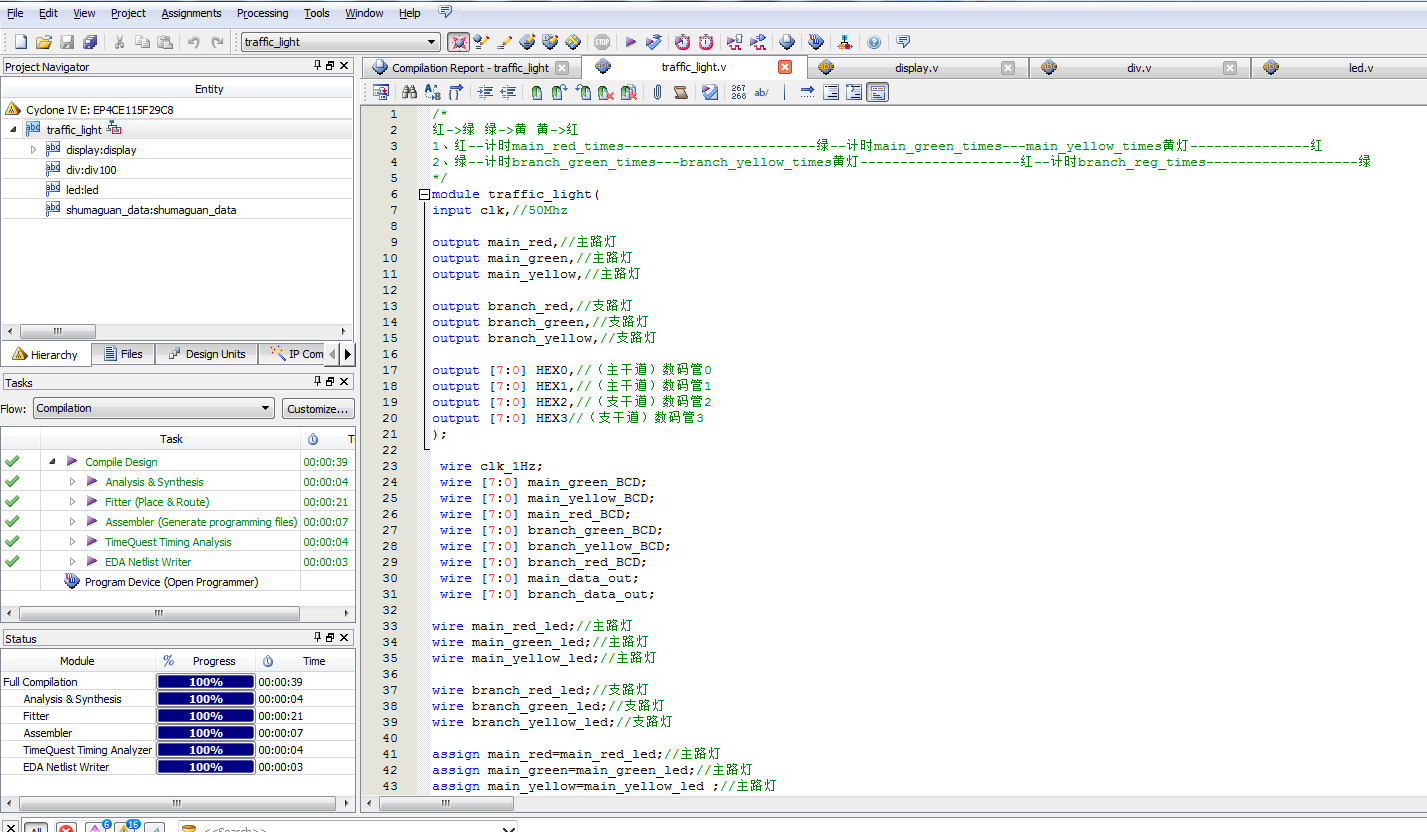Switch to the display.v tab
Screen dimensions: 1427x832
pyautogui.click(x=916, y=68)
